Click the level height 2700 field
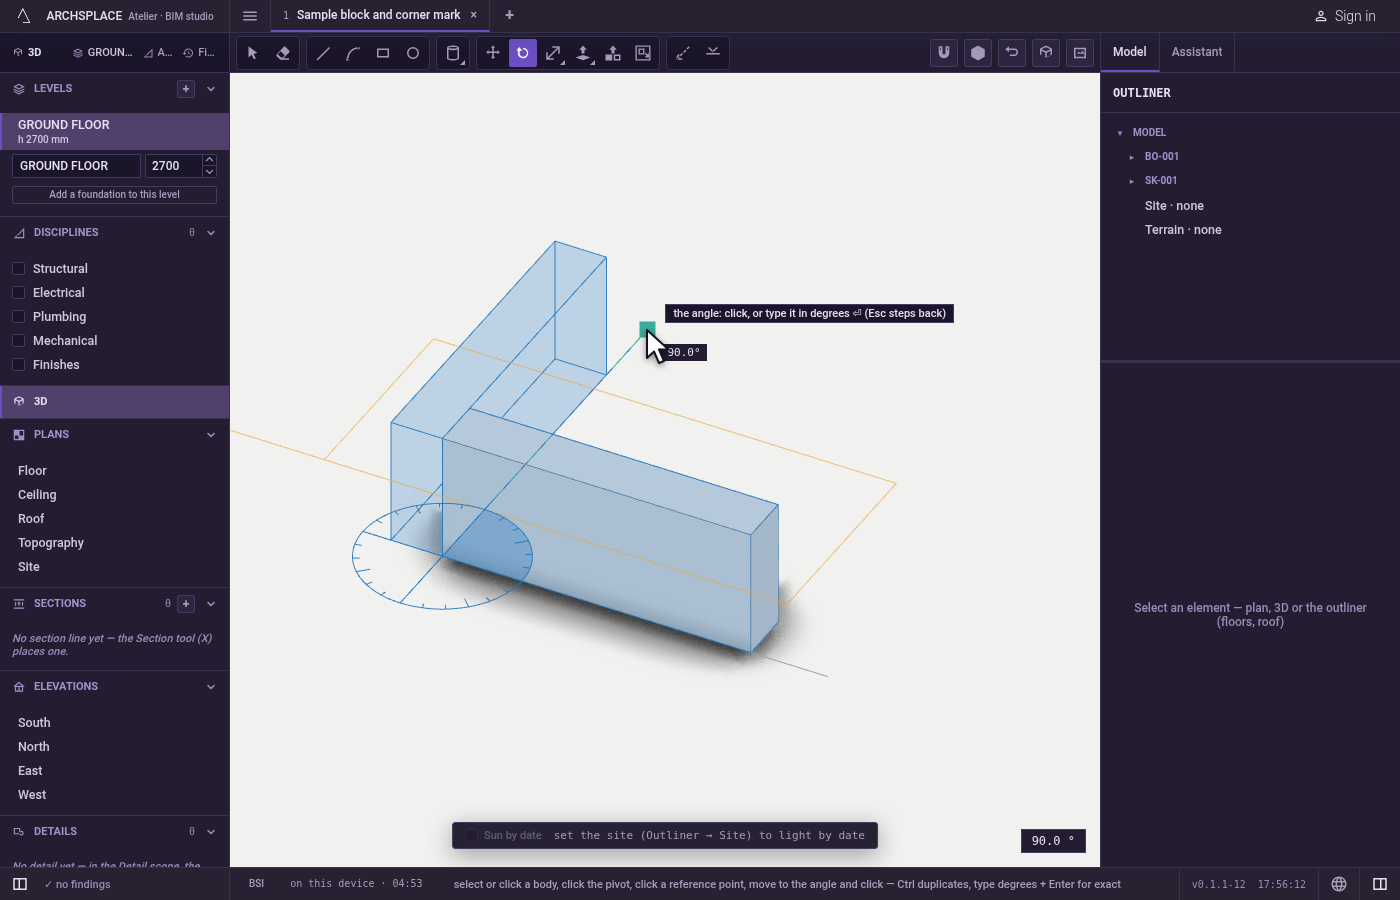1400x900 pixels. (173, 166)
